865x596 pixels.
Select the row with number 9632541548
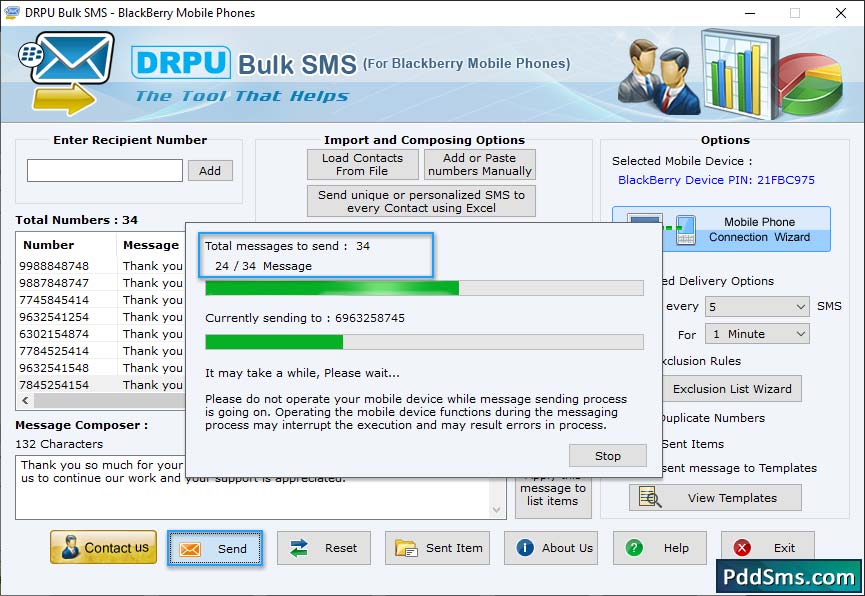(x=101, y=368)
